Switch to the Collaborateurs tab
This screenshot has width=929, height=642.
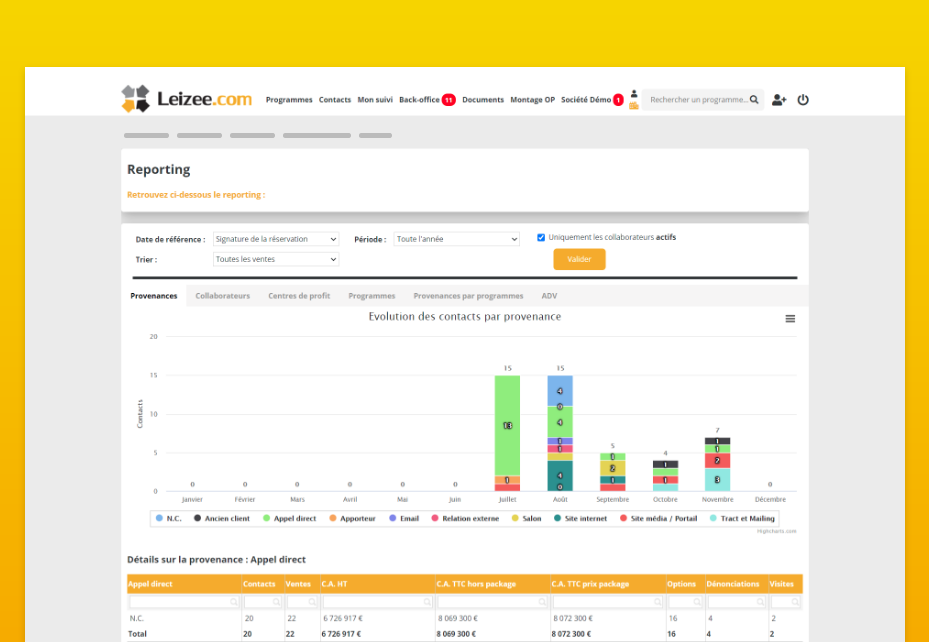pyautogui.click(x=225, y=295)
